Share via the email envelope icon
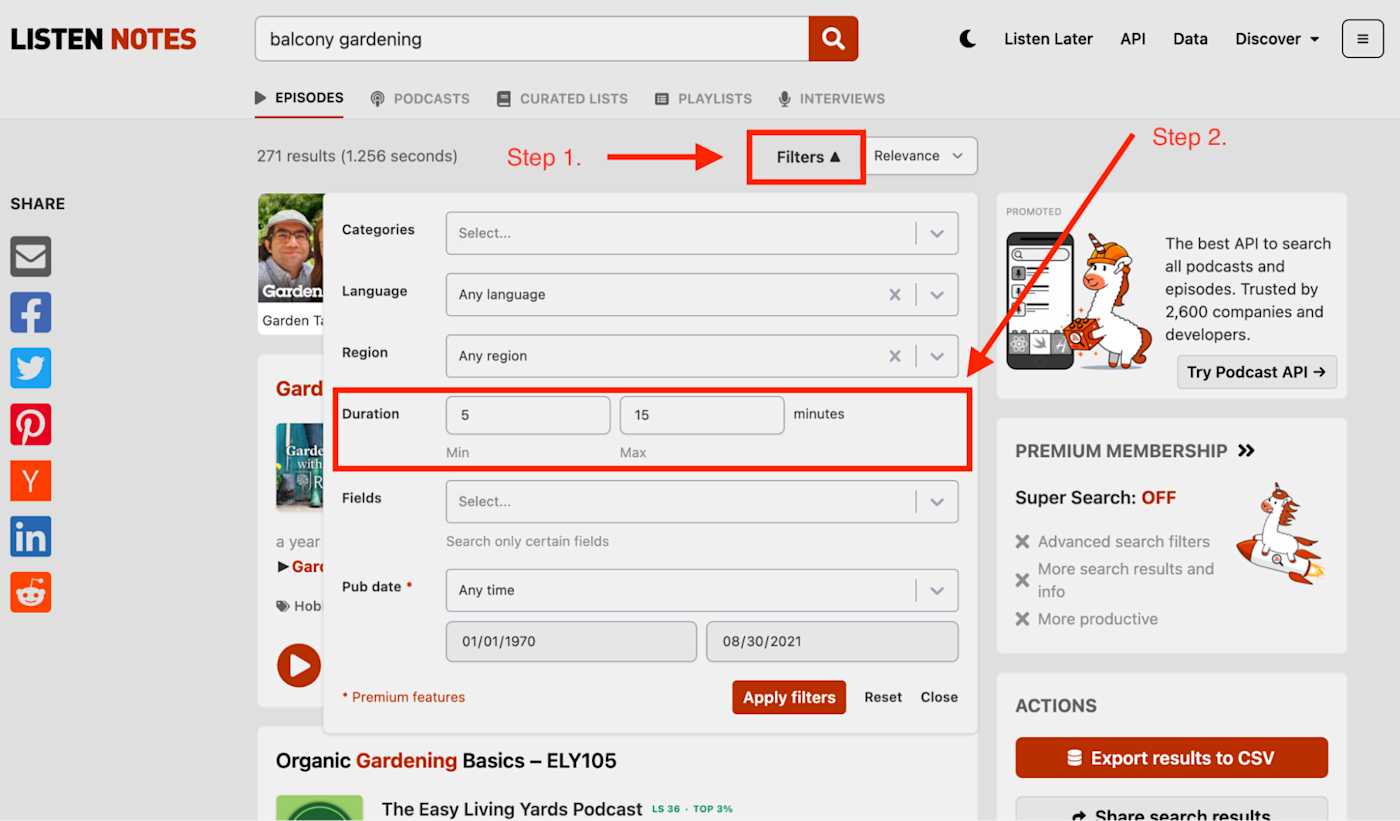 click(31, 257)
